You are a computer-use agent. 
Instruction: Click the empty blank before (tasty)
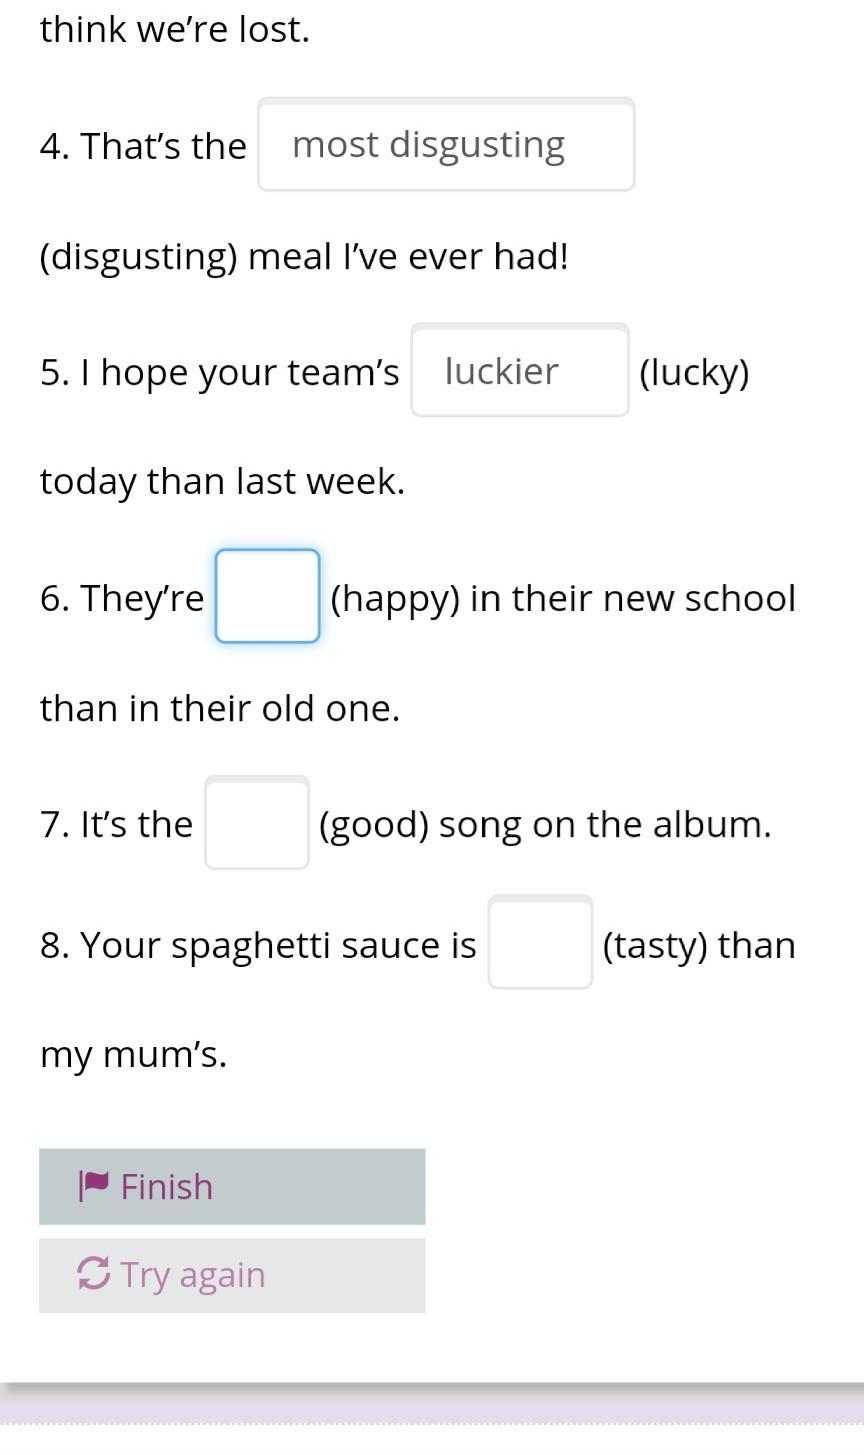(540, 943)
